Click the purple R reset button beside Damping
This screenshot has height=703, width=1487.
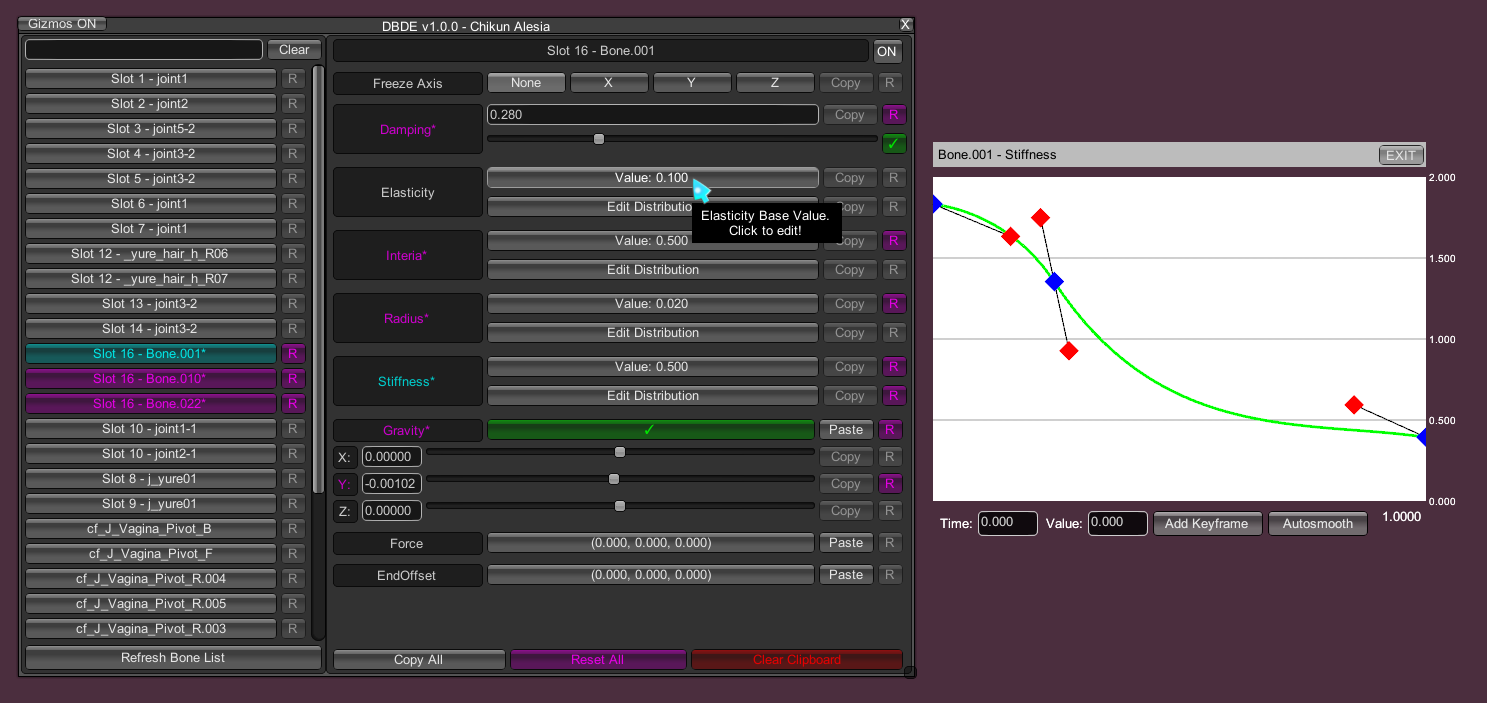[x=893, y=115]
